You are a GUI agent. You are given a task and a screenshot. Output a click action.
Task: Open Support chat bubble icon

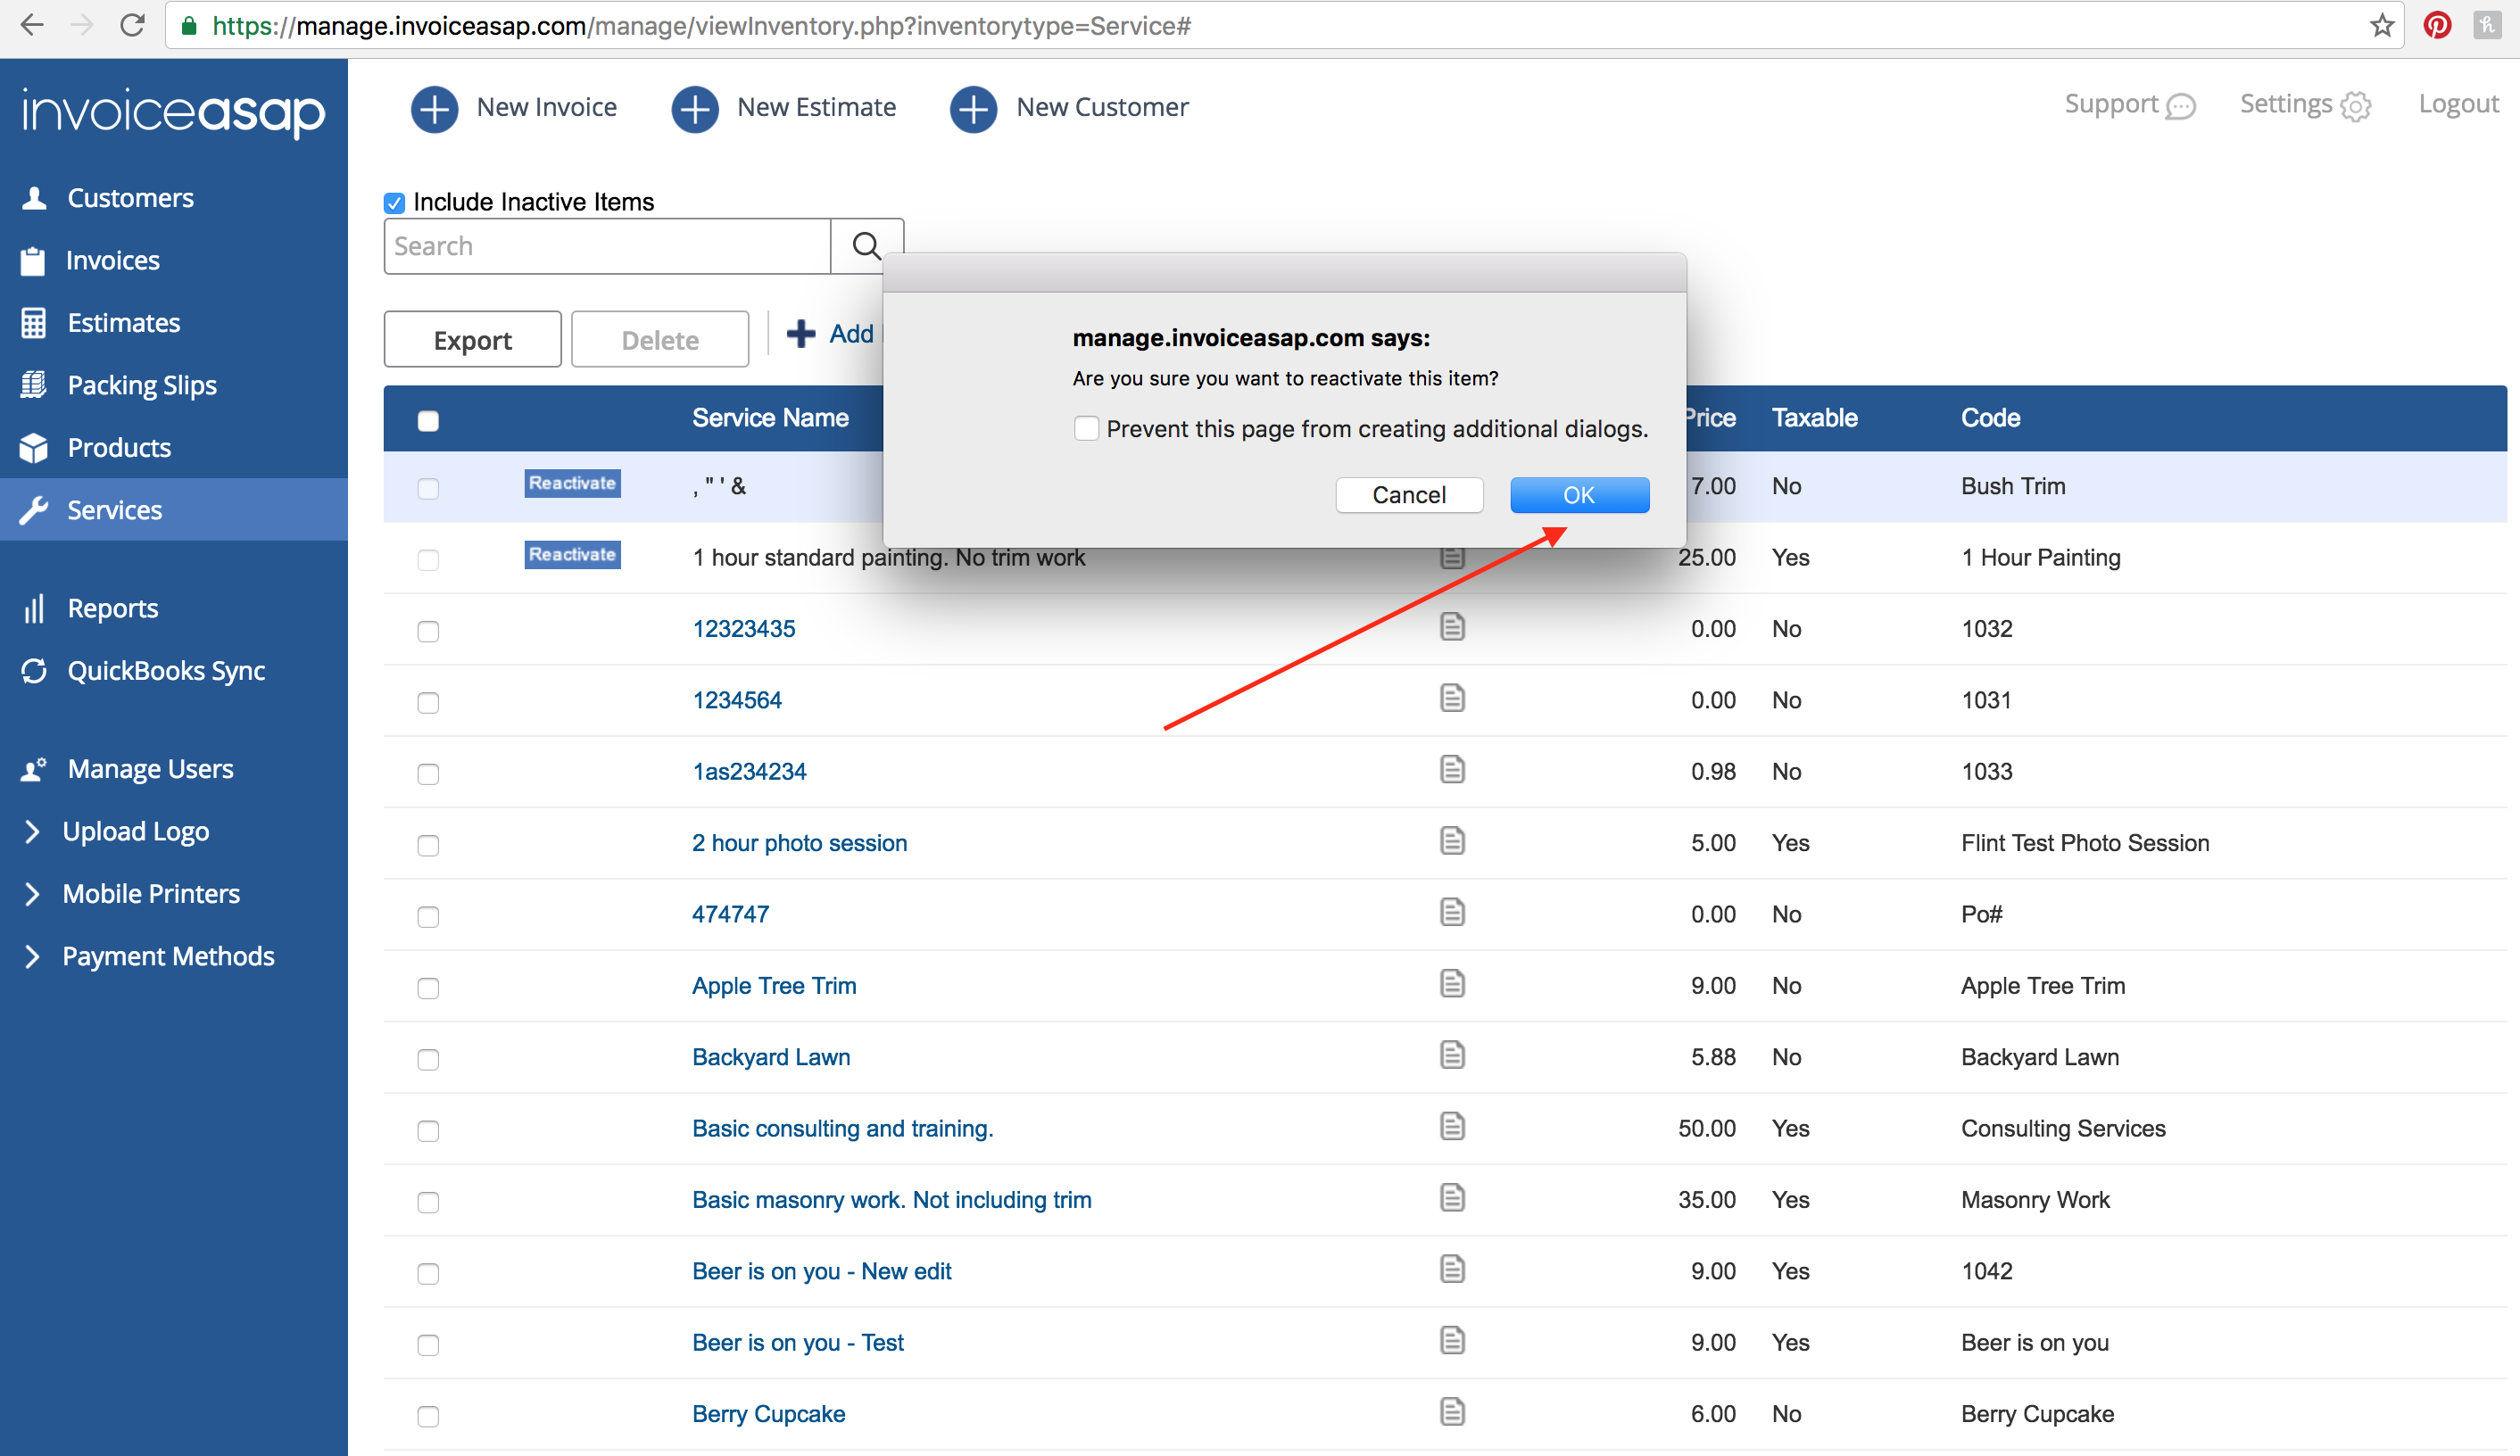tap(2181, 106)
